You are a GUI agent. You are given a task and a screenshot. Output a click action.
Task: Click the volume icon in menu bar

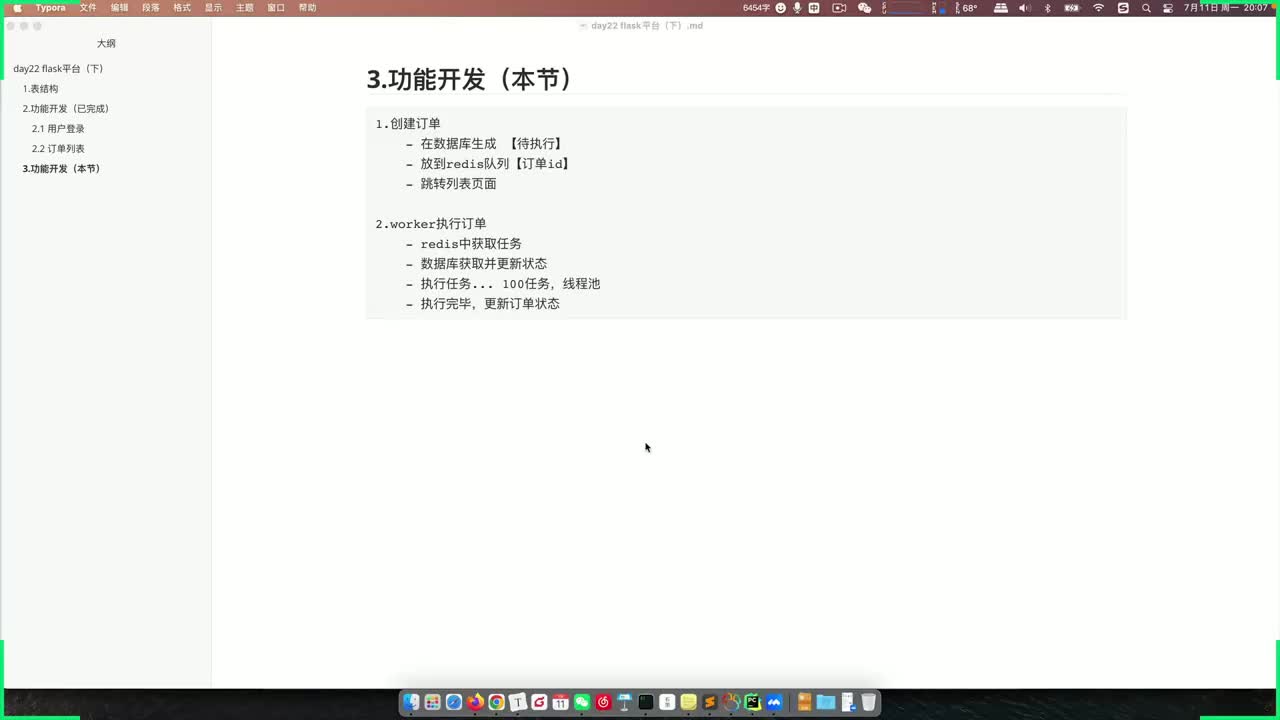[1025, 7]
